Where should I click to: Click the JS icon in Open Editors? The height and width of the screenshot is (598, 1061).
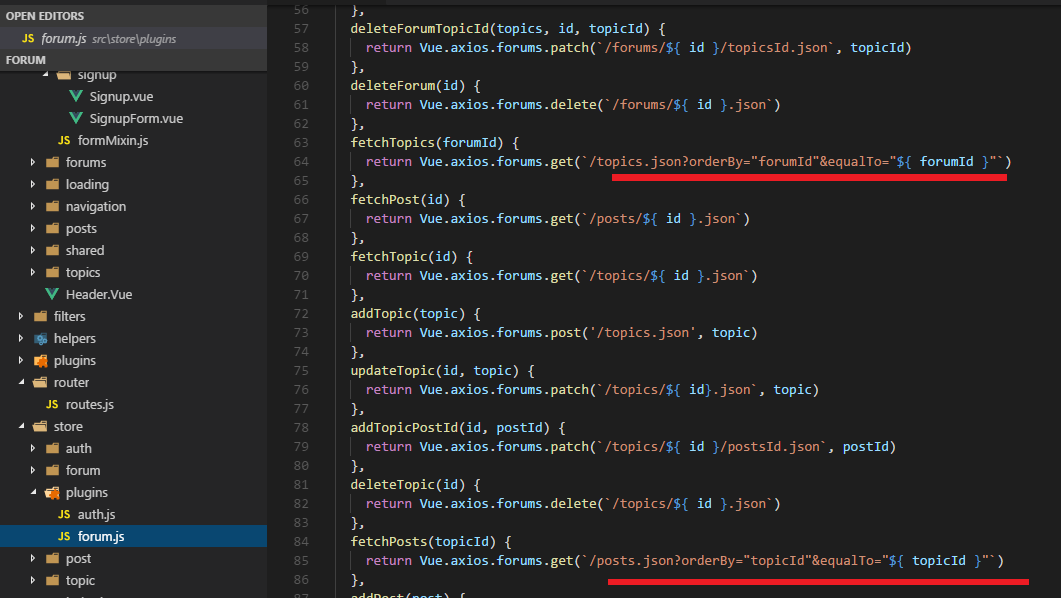[x=28, y=39]
